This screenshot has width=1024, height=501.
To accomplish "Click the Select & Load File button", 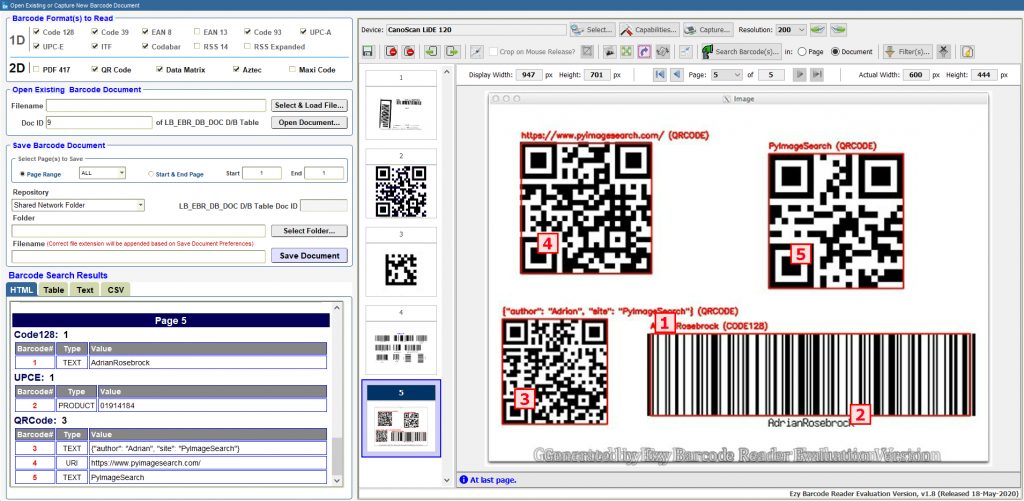I will 310,105.
